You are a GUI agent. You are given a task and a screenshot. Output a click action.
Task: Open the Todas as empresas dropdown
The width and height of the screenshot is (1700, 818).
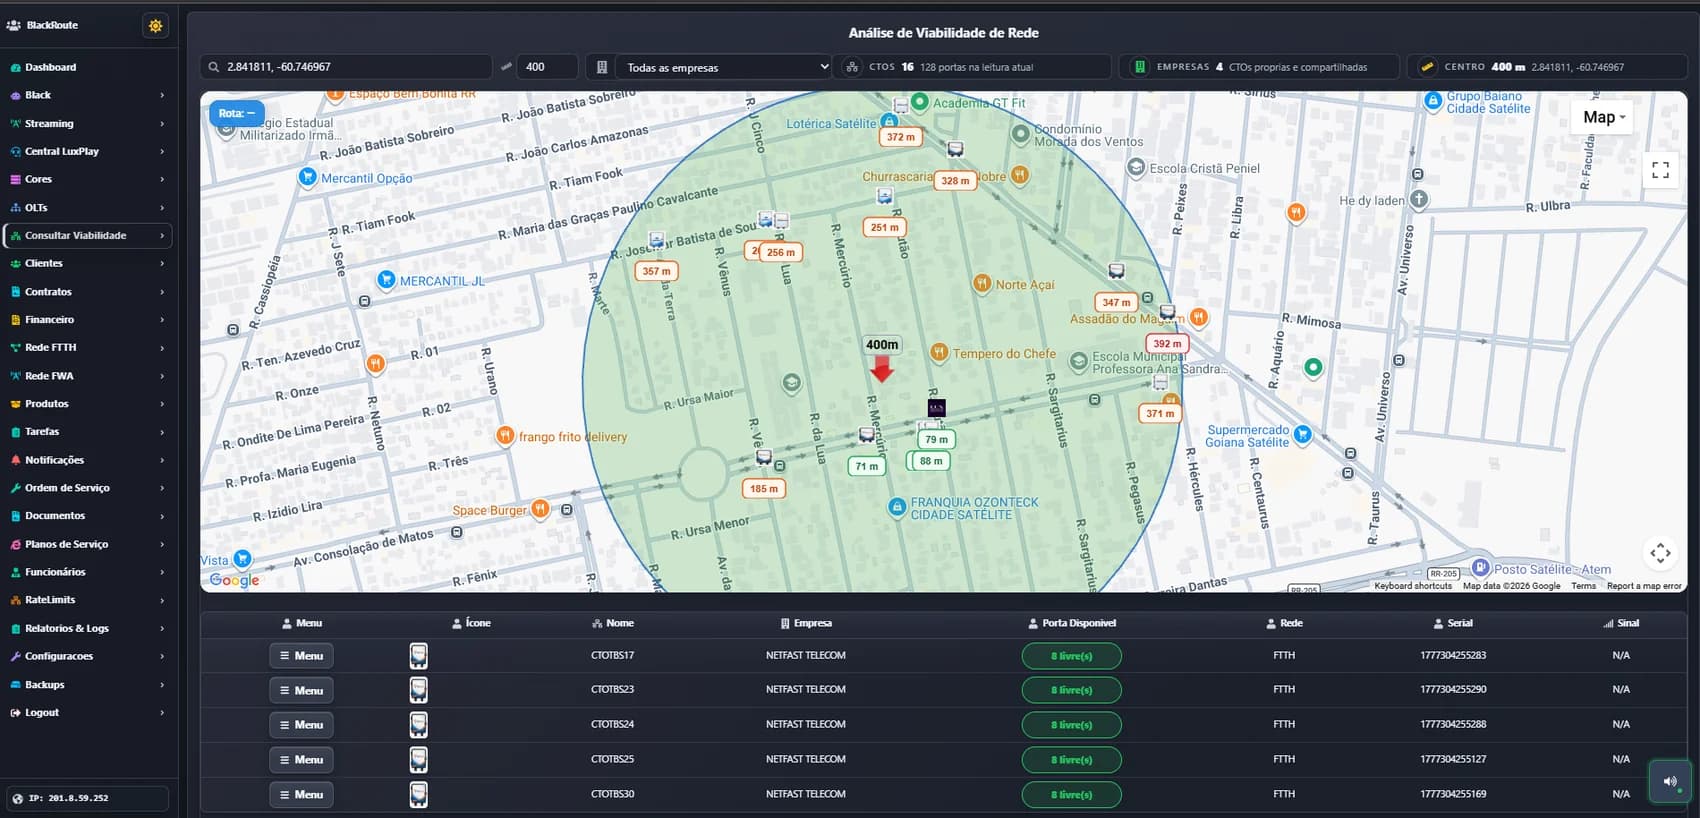pos(723,67)
